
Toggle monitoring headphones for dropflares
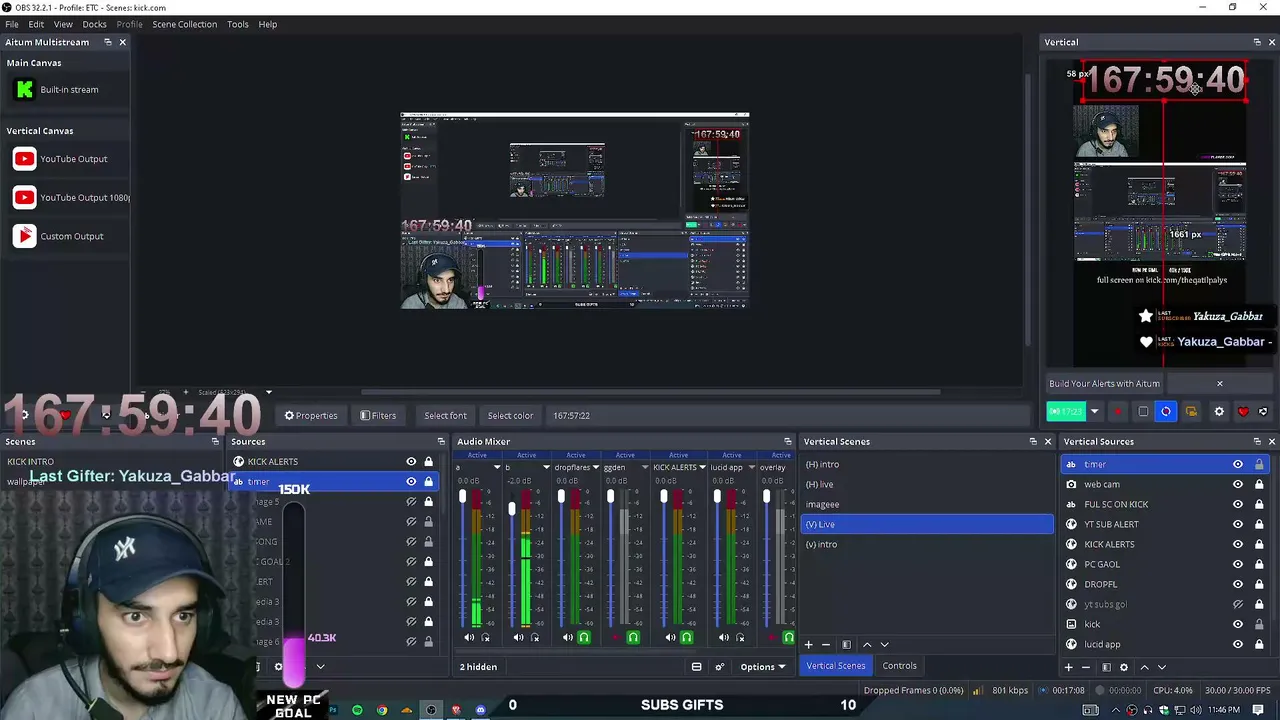point(584,638)
